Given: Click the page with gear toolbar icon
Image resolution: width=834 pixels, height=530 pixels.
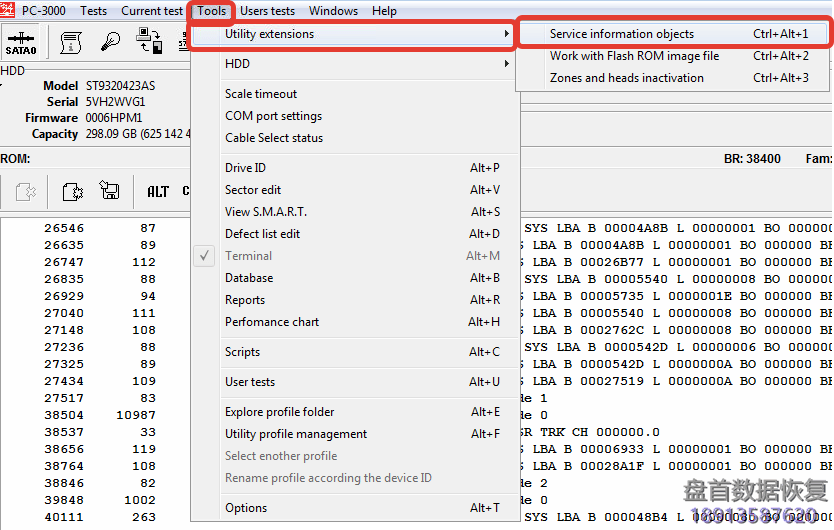Looking at the screenshot, I should click(x=73, y=191).
